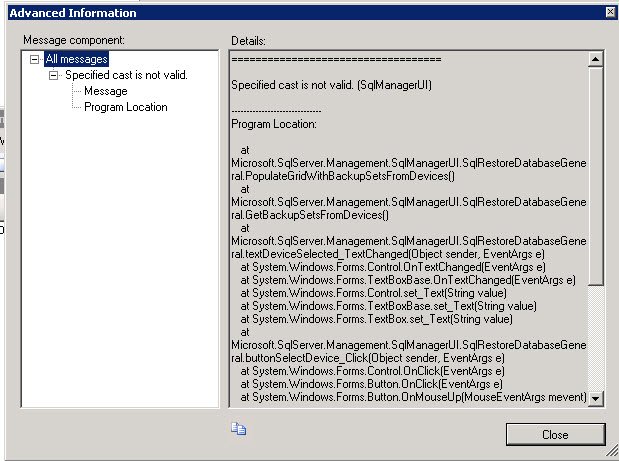Image resolution: width=619 pixels, height=461 pixels.
Task: Click the TextBox.set_Text(String value) line
Action: (376, 319)
